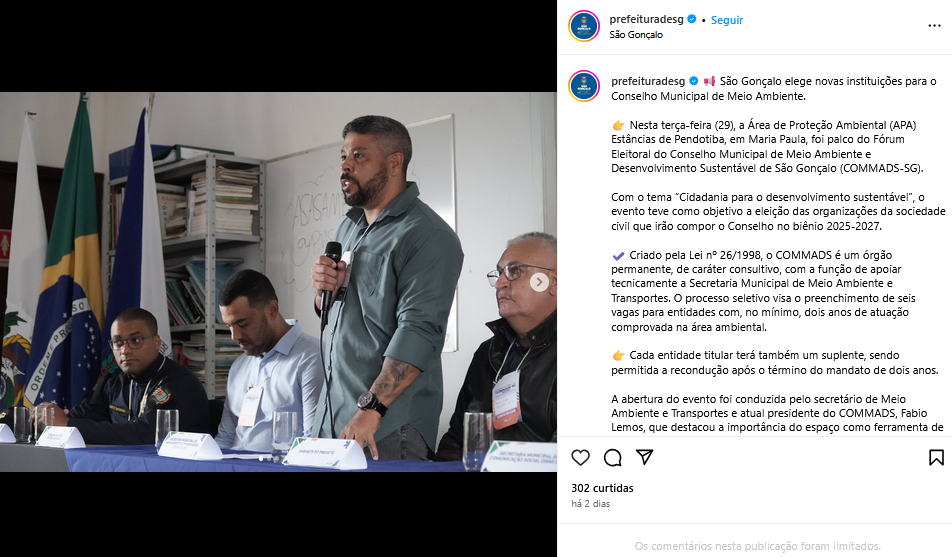Viewport: 952px width, 557px height.
Task: Click the megaphone emoji in caption
Action: click(x=709, y=81)
